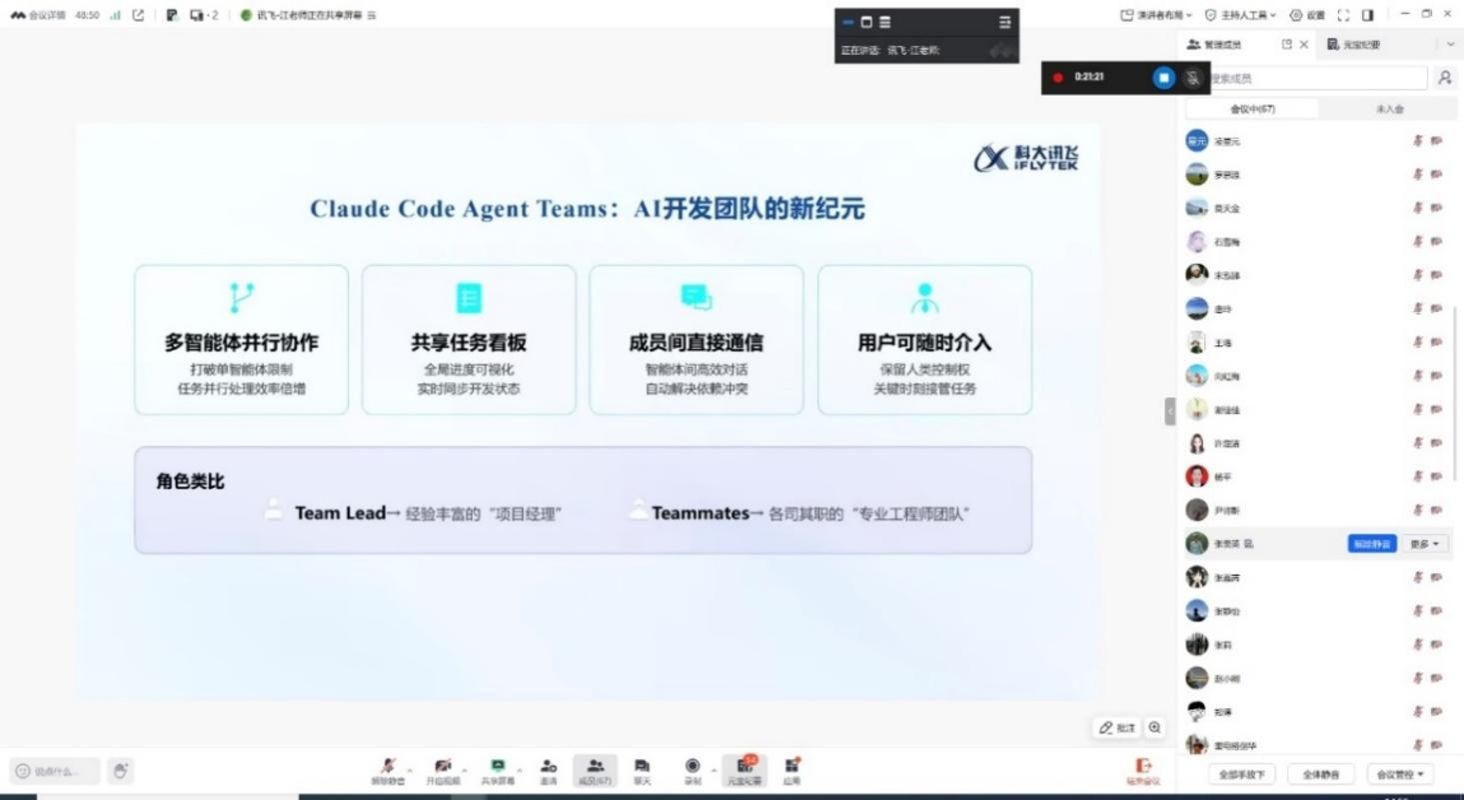Click the share-out arrow icon in the top bar
Viewport: 1464px width, 800px height.
138,15
